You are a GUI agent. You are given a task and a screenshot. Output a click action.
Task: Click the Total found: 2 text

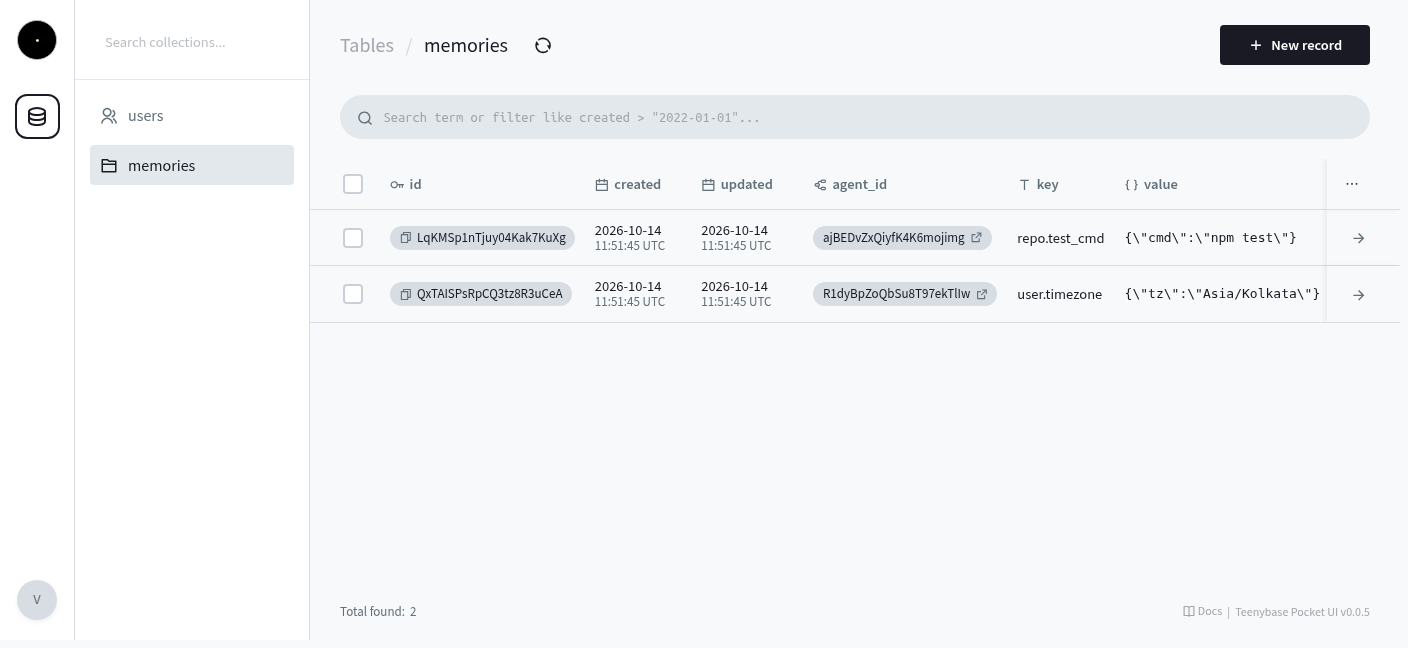378,611
